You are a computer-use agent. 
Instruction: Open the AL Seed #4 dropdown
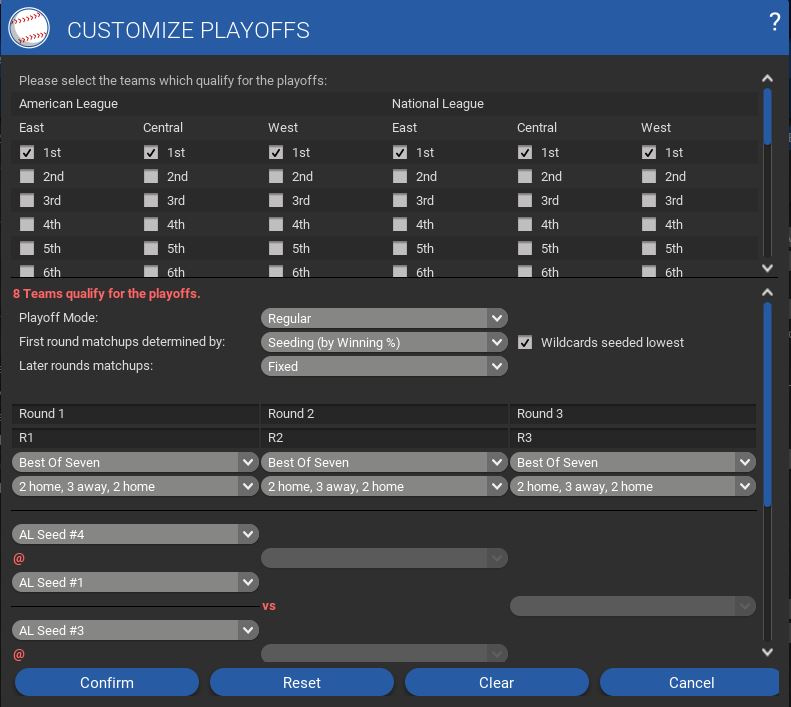[x=135, y=534]
